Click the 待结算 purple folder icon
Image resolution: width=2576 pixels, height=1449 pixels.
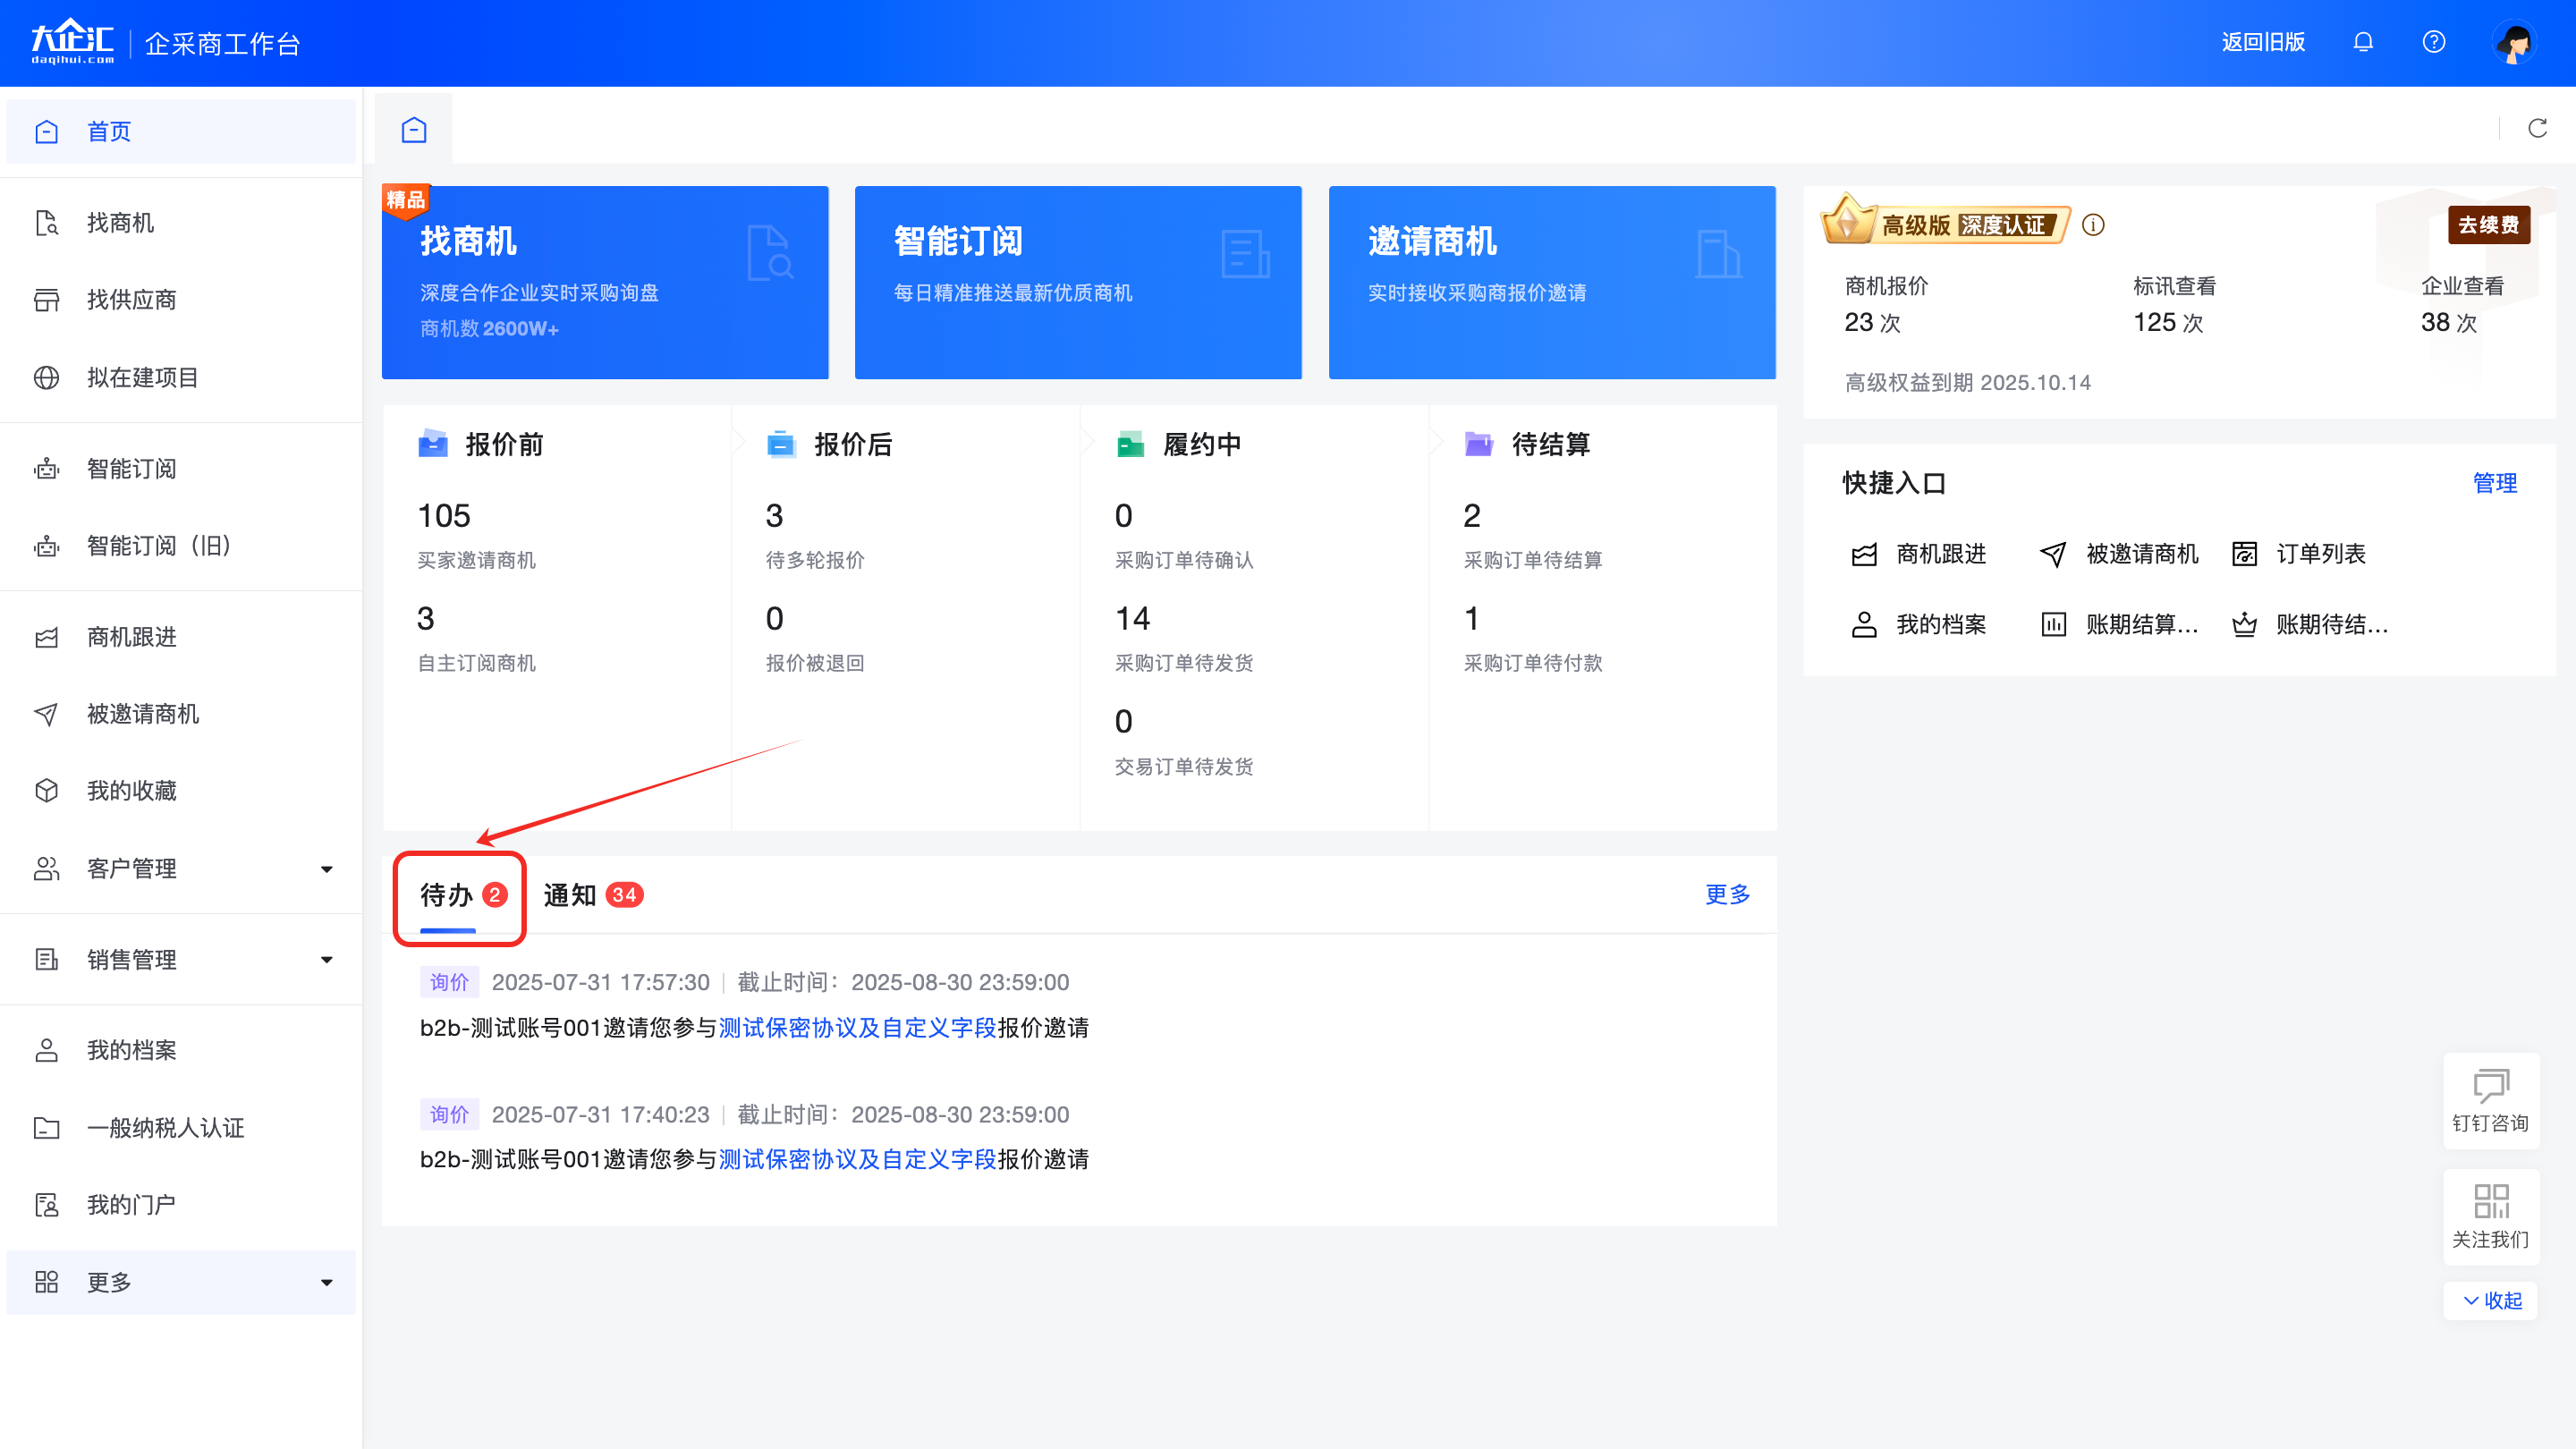click(1479, 444)
